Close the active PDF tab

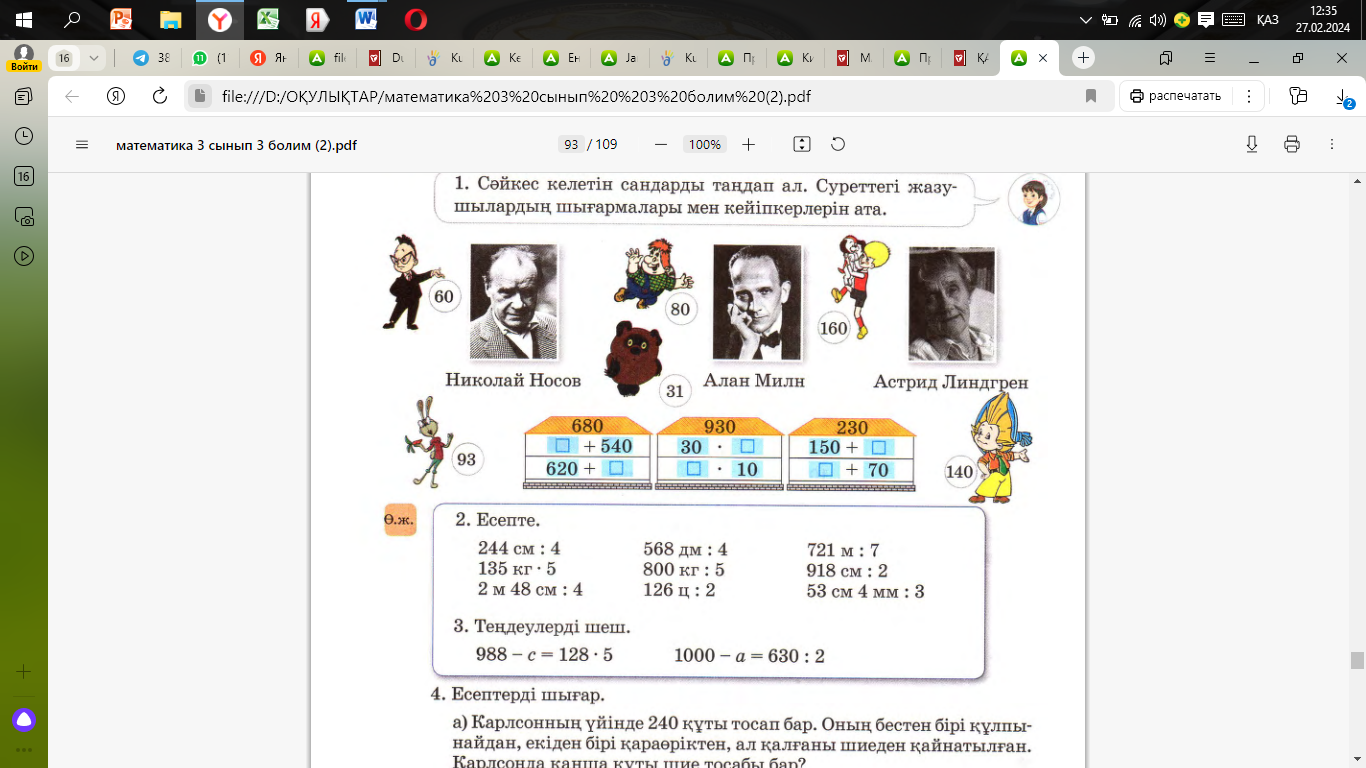(x=1043, y=58)
